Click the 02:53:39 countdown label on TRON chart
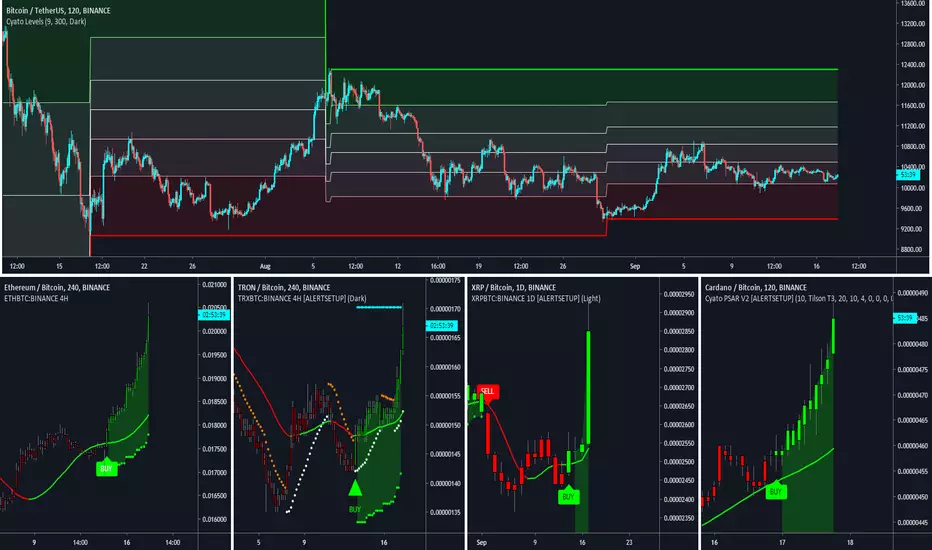This screenshot has width=932, height=550. [x=442, y=325]
